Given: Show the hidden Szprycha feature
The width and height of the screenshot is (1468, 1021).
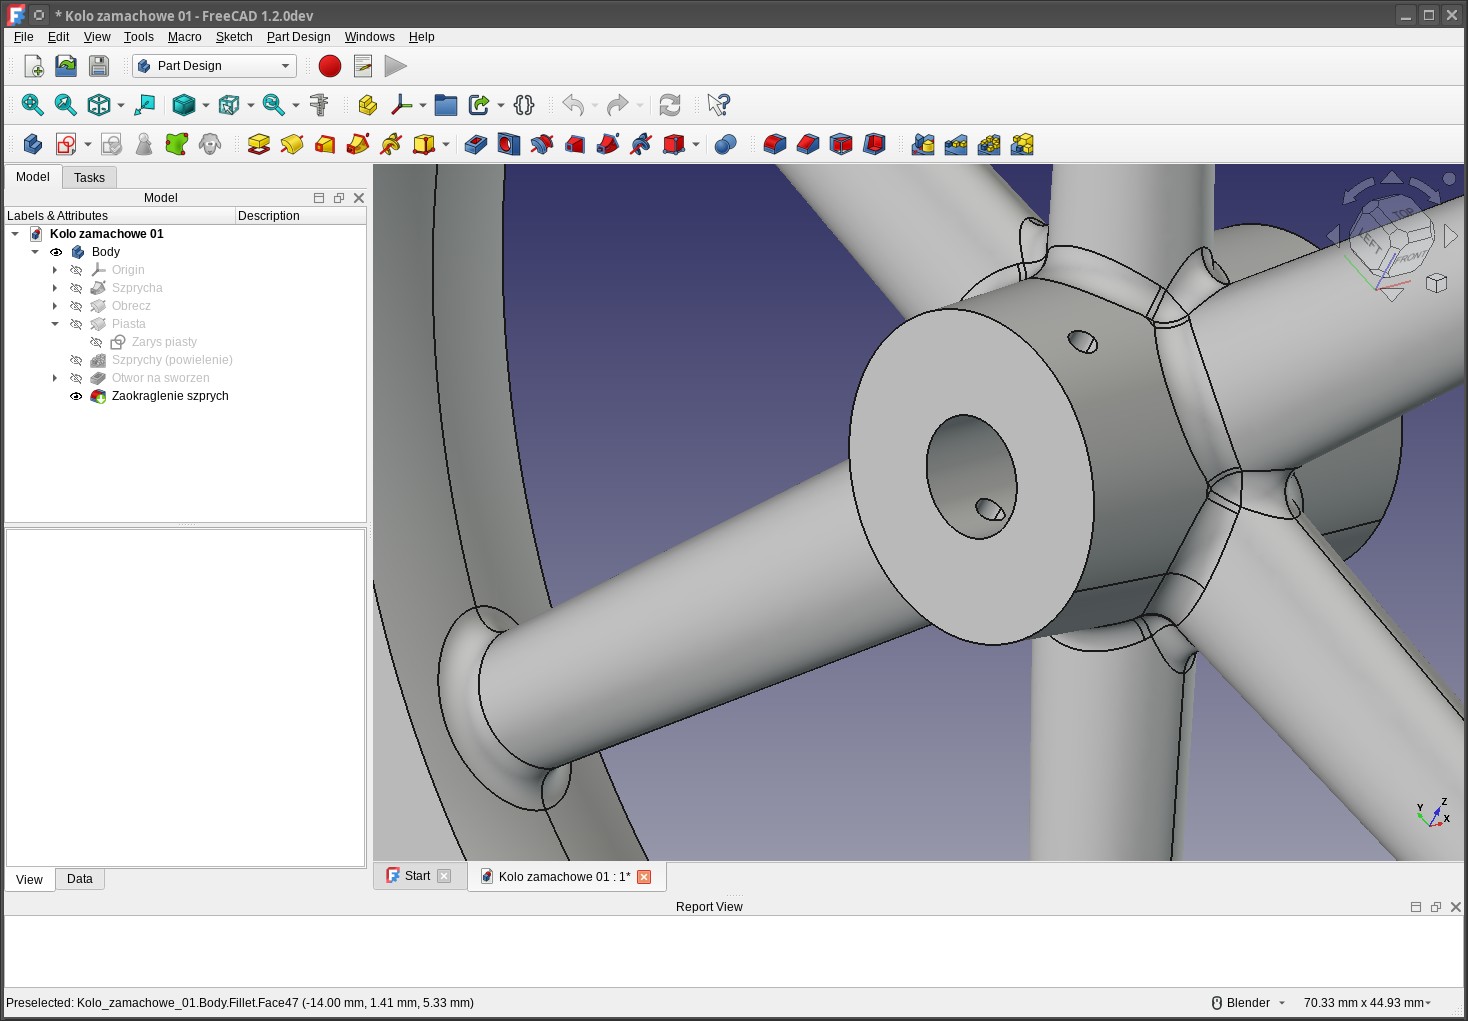Looking at the screenshot, I should click(76, 288).
